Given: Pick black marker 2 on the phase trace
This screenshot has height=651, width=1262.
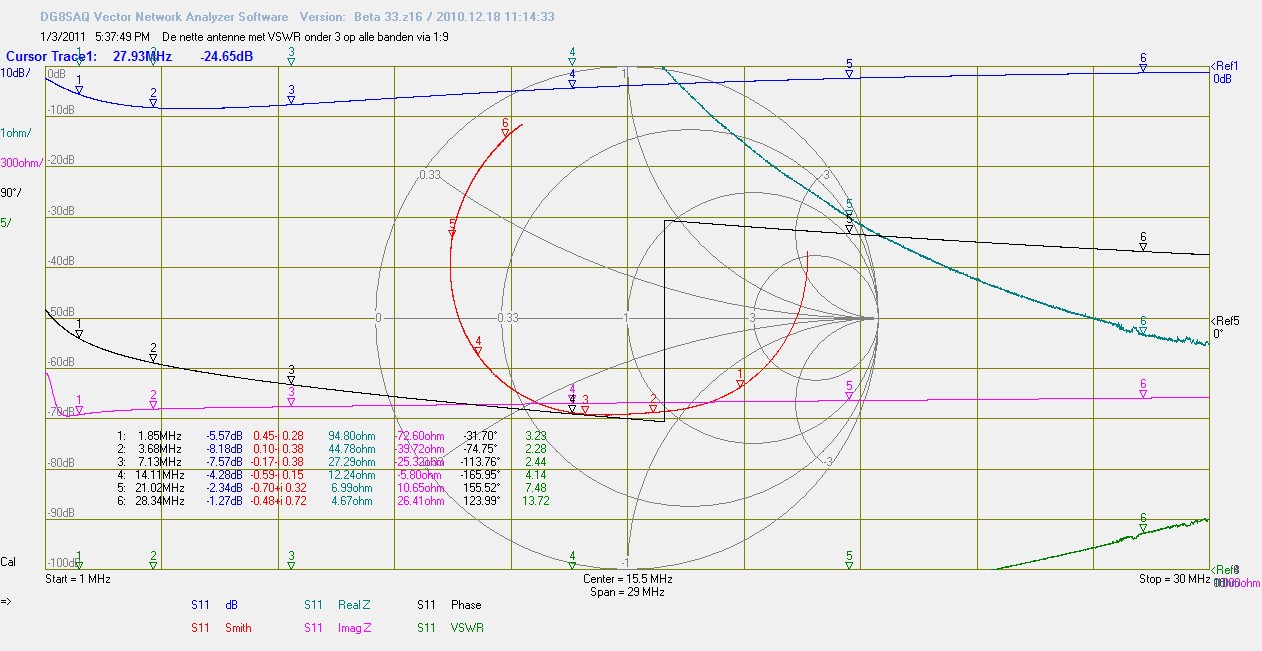Looking at the screenshot, I should click(153, 353).
